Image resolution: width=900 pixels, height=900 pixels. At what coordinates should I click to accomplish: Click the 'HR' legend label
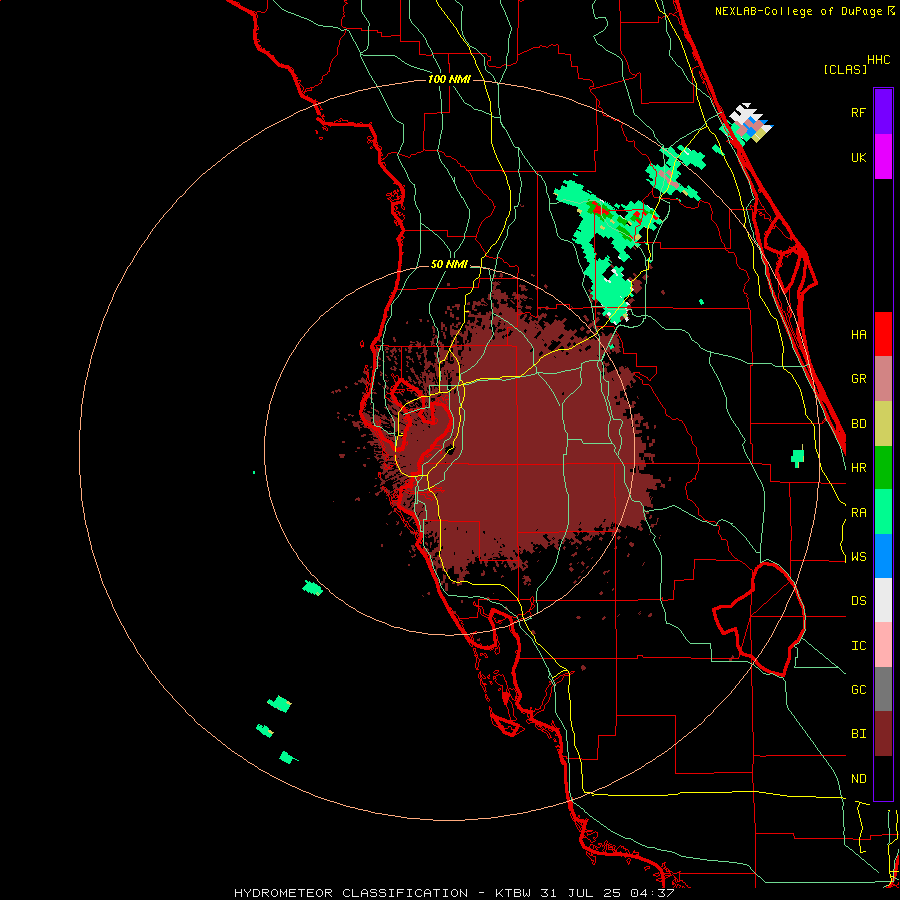tap(858, 468)
